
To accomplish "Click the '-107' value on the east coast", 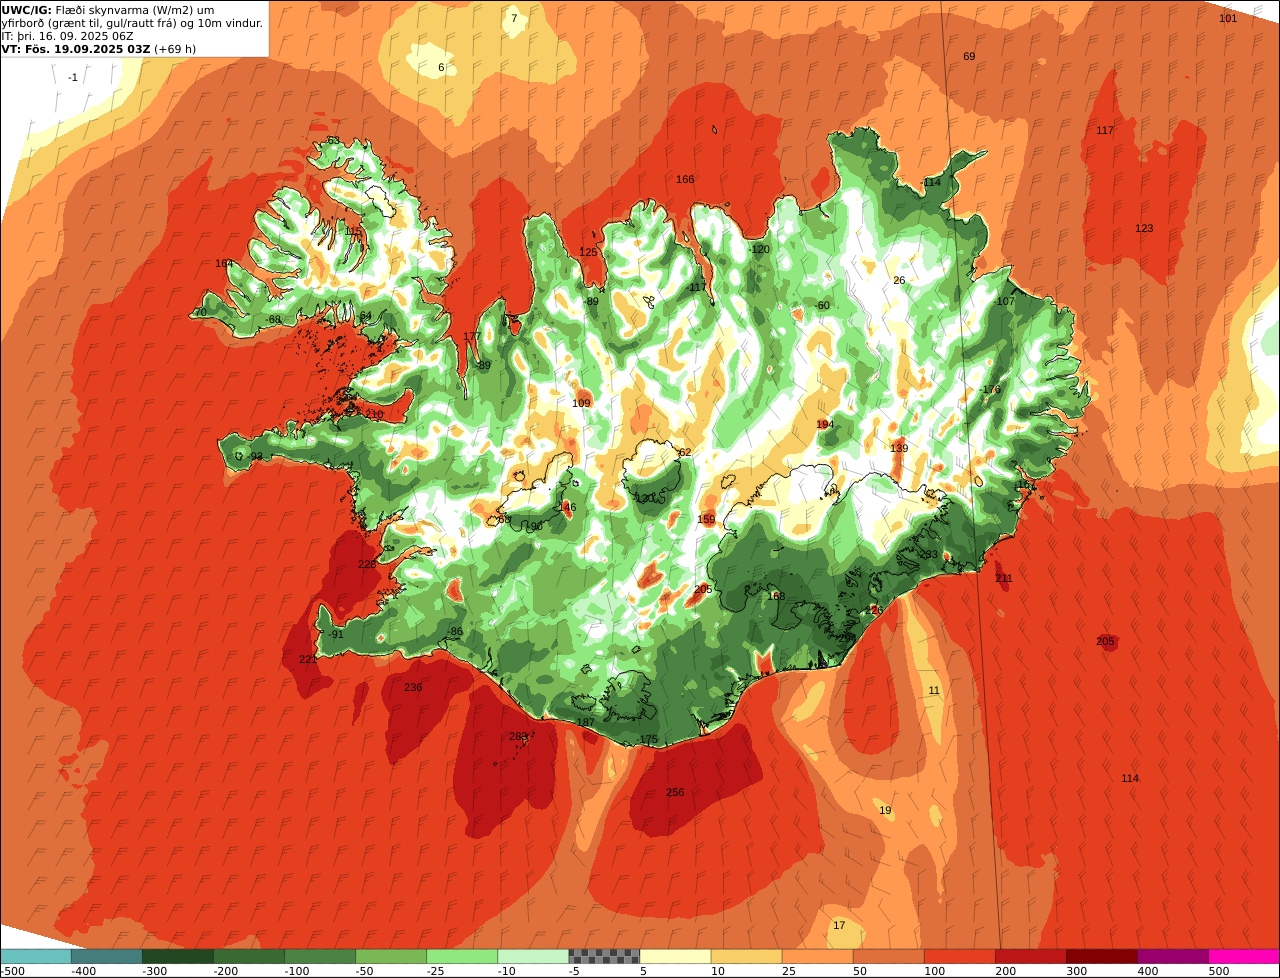I will point(1004,302).
